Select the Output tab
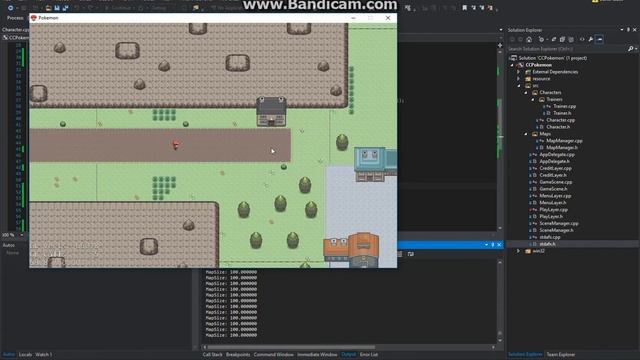This screenshot has width=640, height=360. tap(349, 355)
